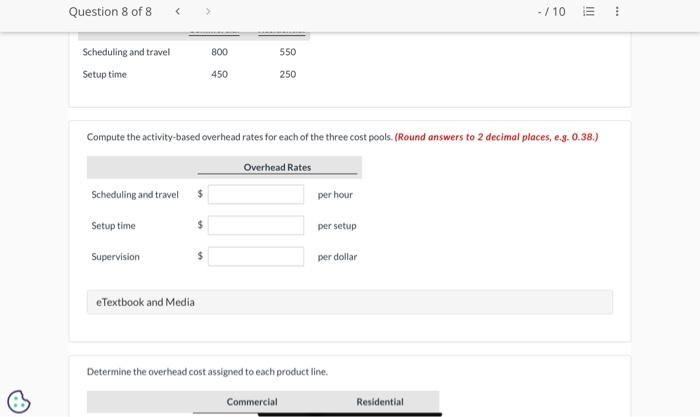The width and height of the screenshot is (700, 417).
Task: Click 'Determine the overhead cost assigned' text
Action: pyautogui.click(x=207, y=371)
